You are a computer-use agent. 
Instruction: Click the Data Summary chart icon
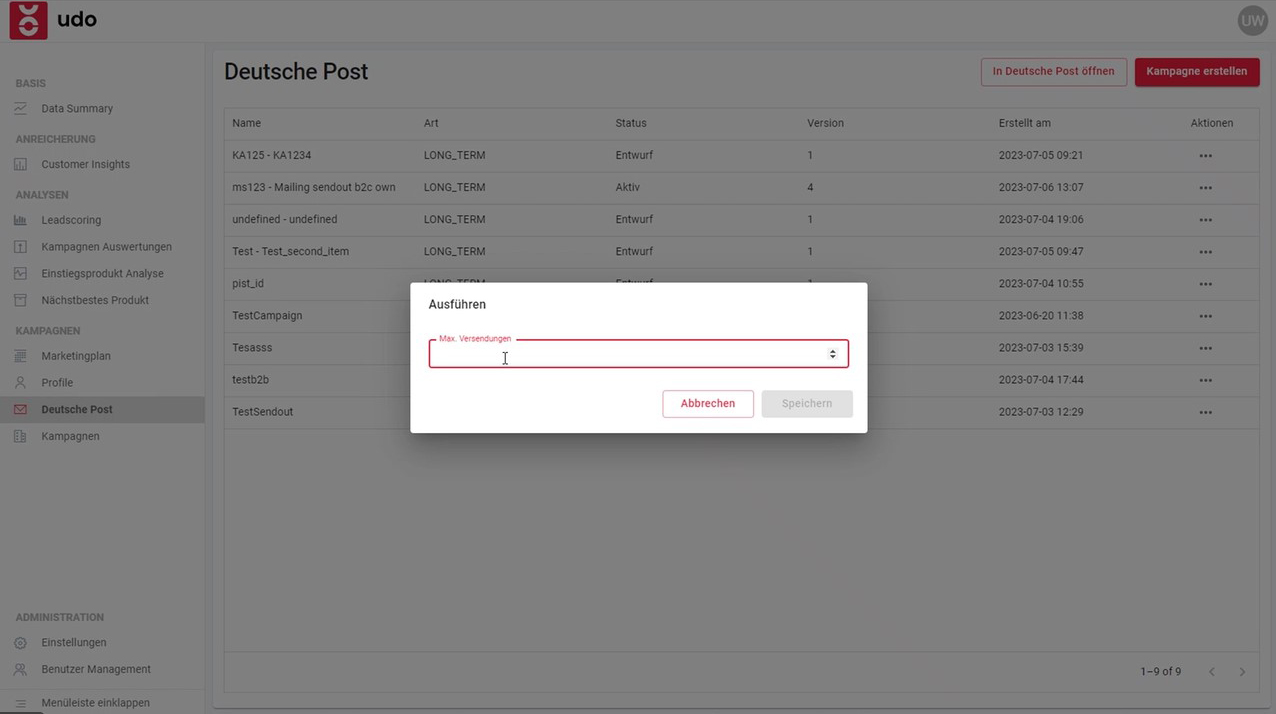click(x=20, y=108)
